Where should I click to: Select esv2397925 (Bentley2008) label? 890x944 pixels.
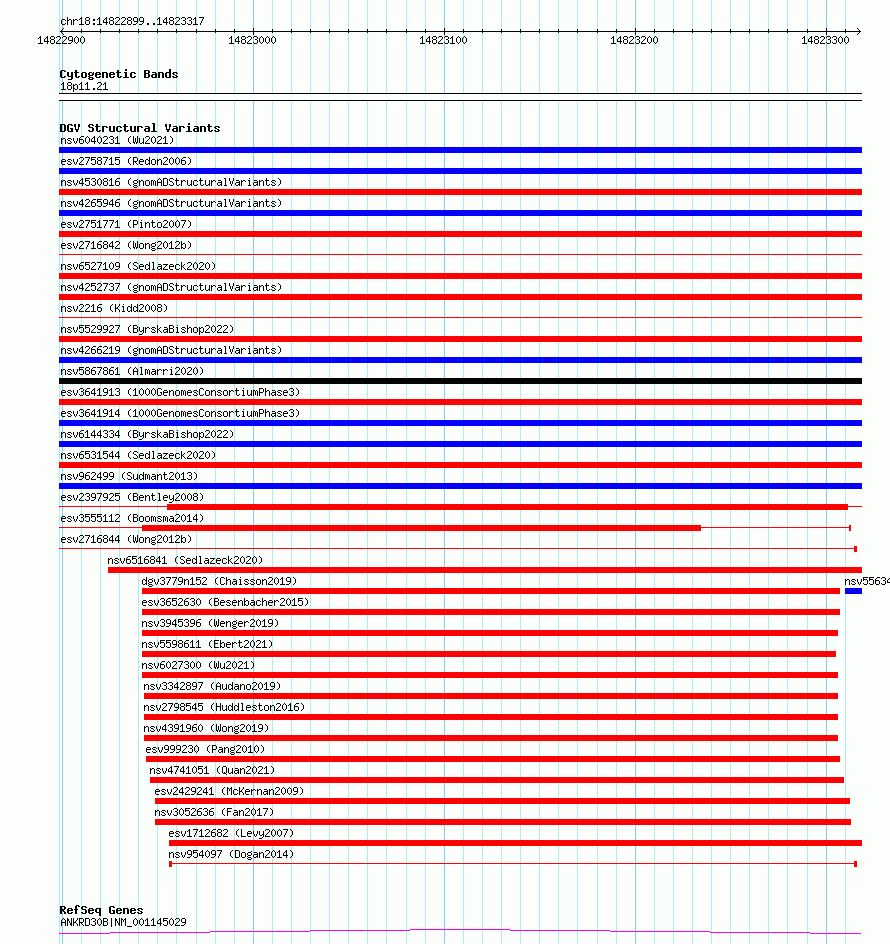[x=132, y=497]
